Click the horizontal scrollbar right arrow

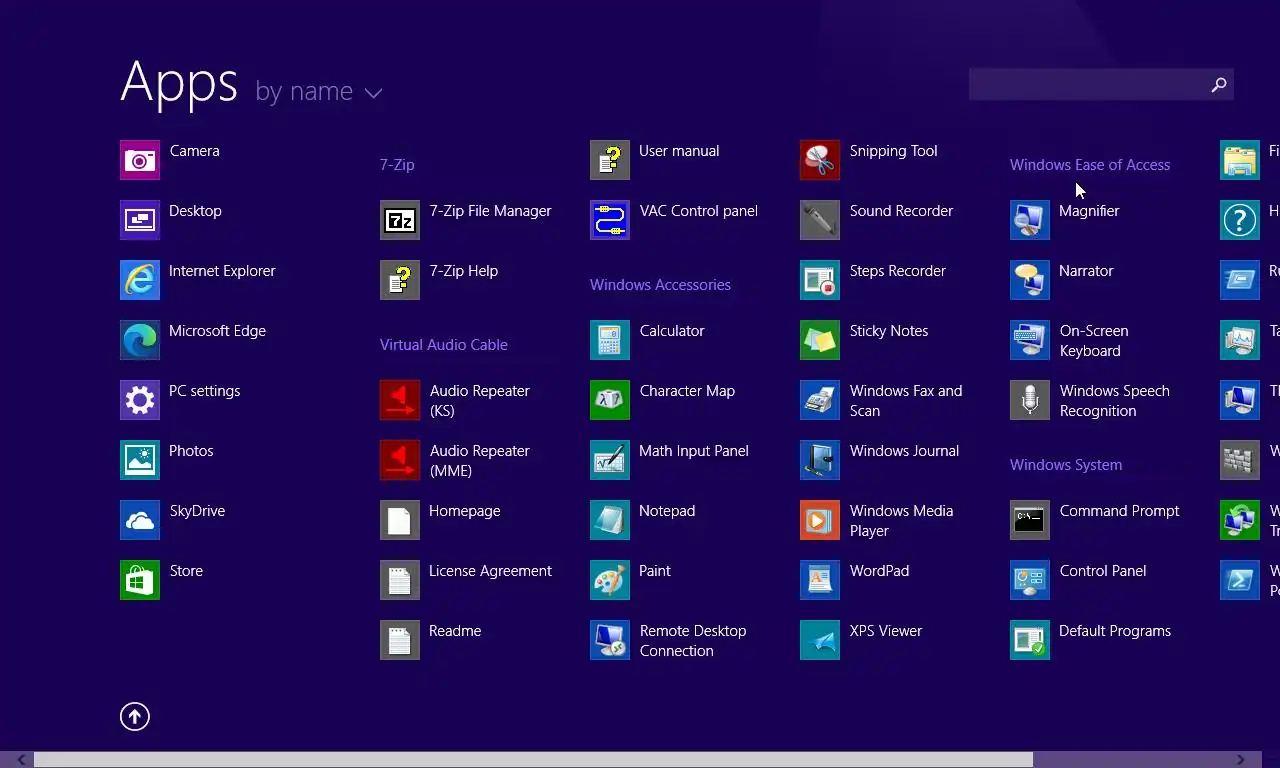[1241, 760]
